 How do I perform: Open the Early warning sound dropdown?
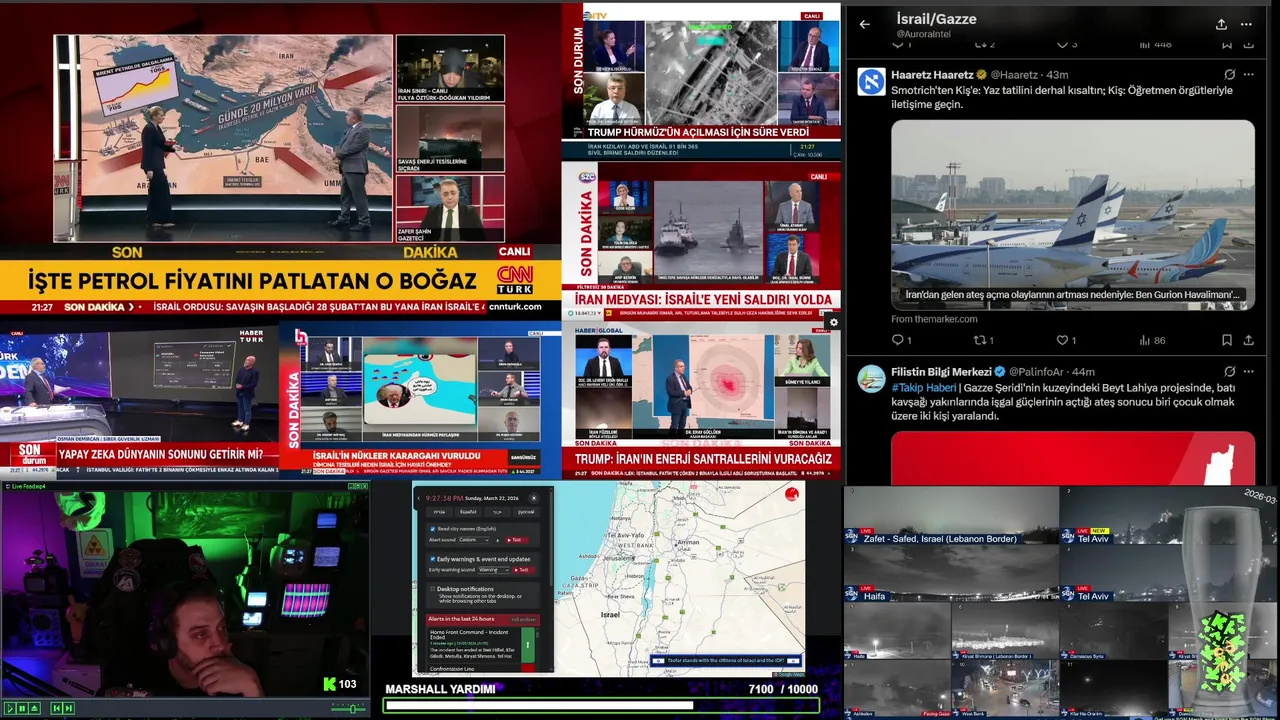[x=494, y=570]
